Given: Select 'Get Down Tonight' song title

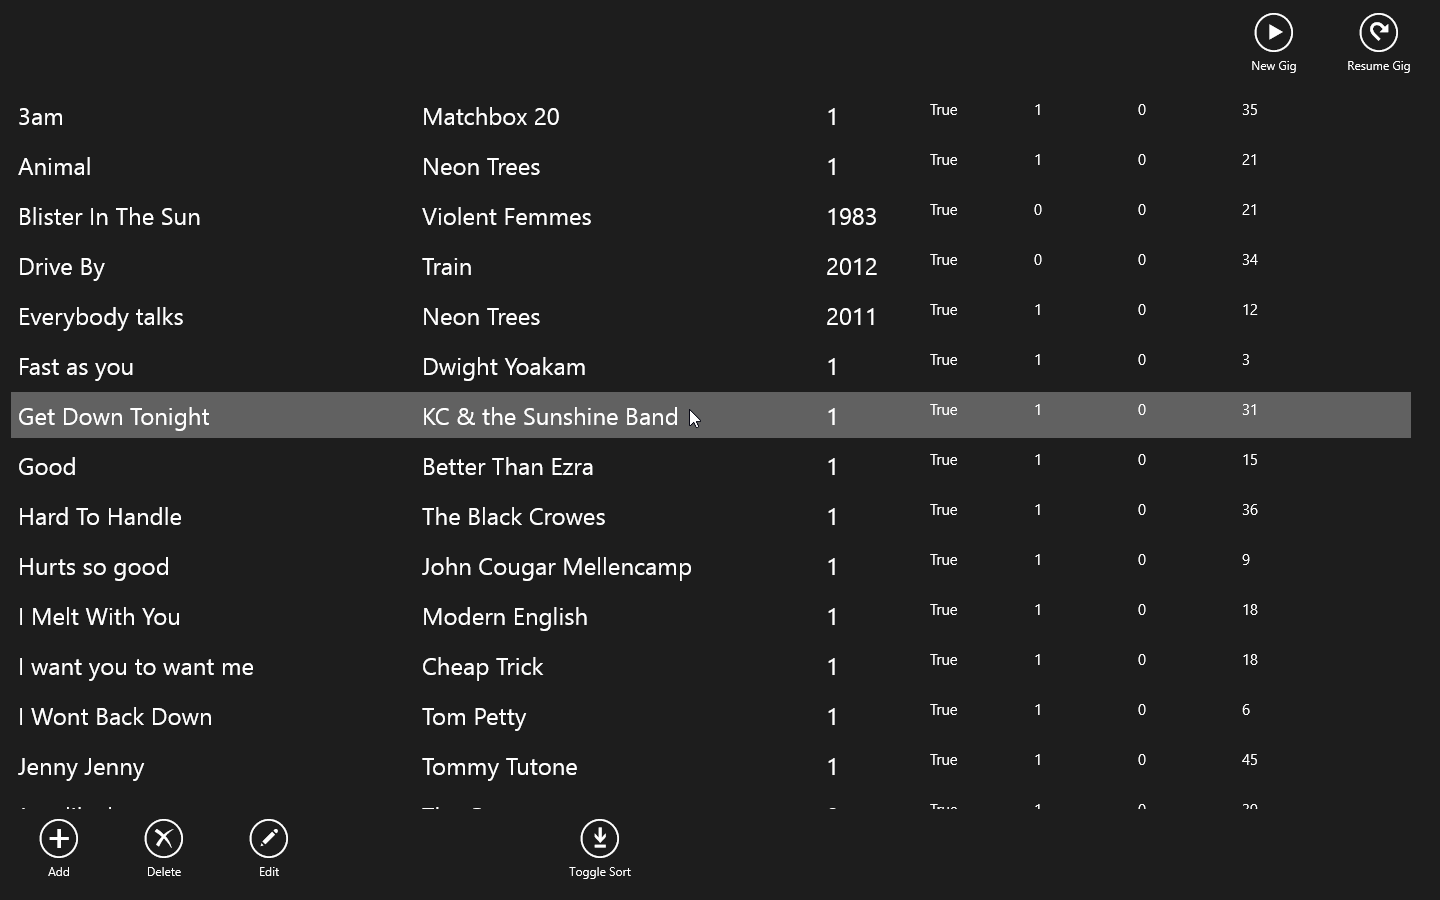Looking at the screenshot, I should pyautogui.click(x=114, y=417).
